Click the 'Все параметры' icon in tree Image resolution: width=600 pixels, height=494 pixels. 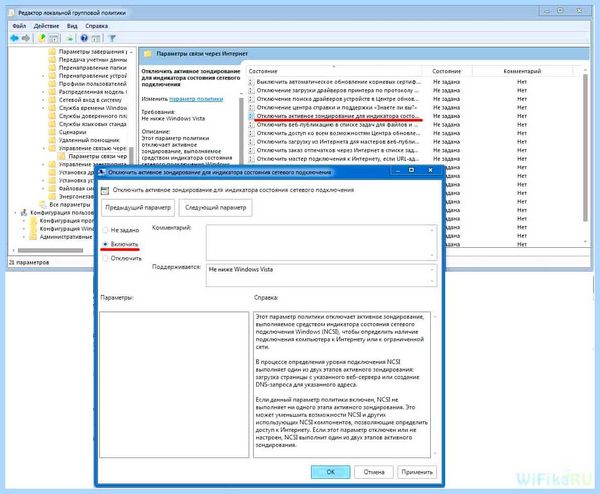pos(43,204)
